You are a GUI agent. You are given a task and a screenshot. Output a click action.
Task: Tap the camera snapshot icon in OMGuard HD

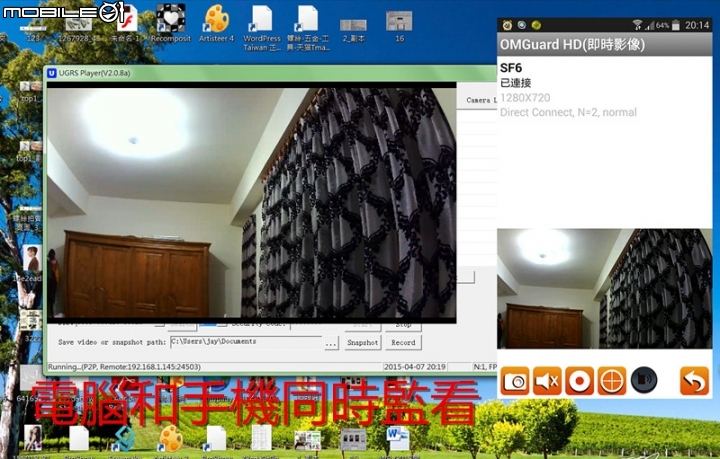pos(514,381)
